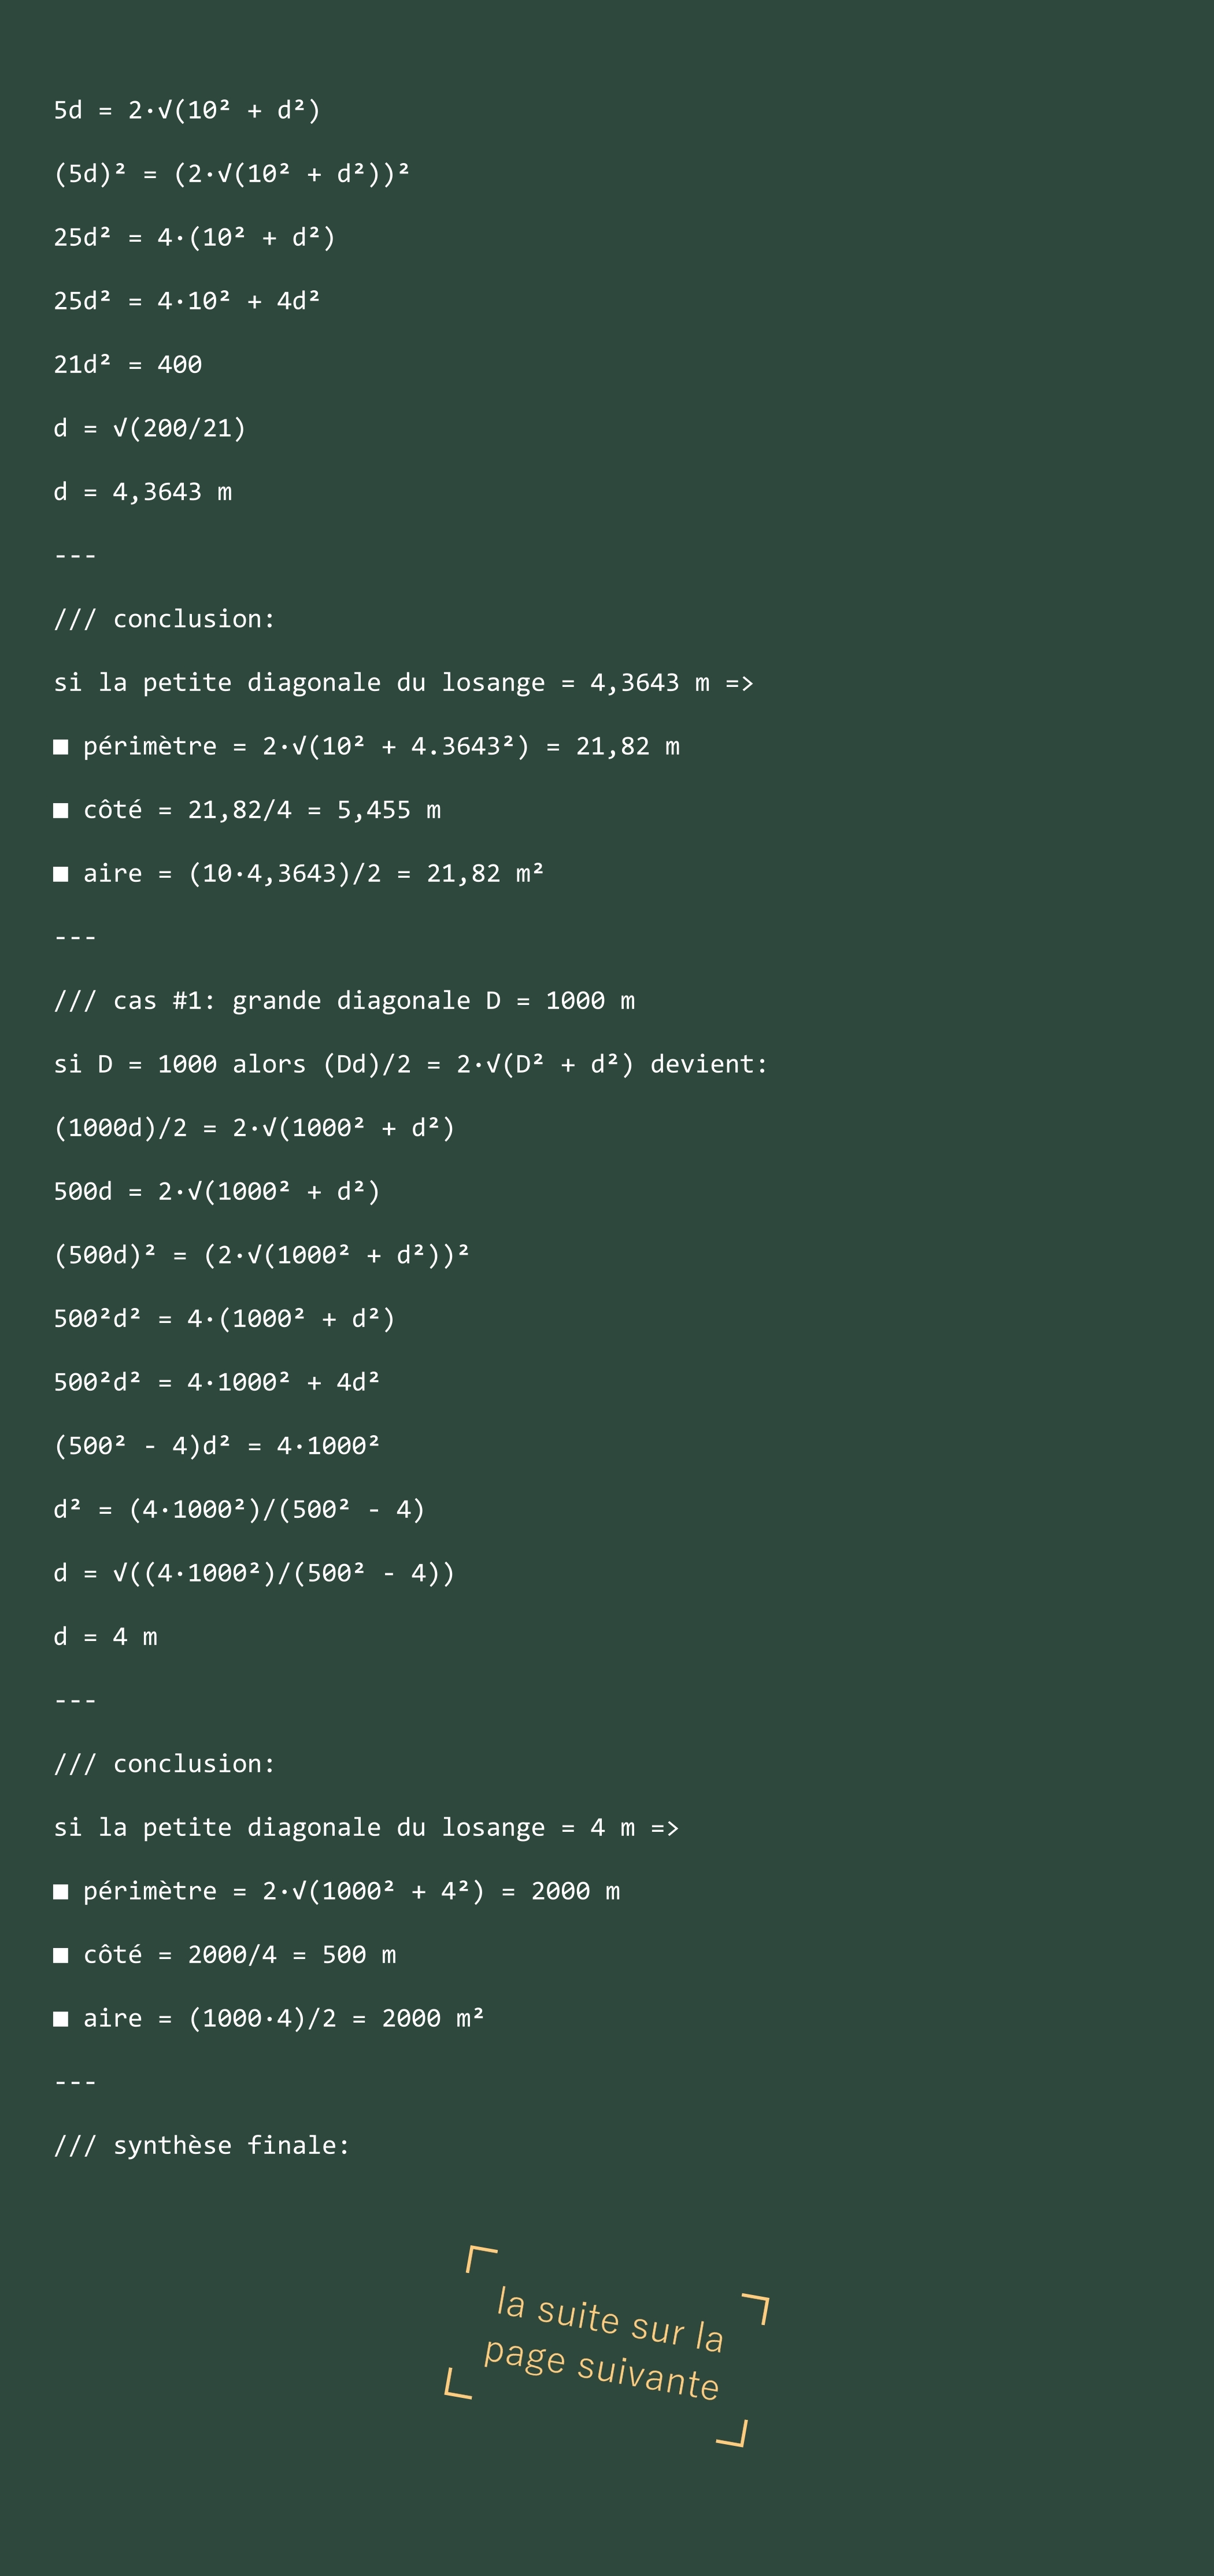The height and width of the screenshot is (2576, 1214).
Task: Click the square bullet before côté 500 m
Action: tap(61, 1955)
